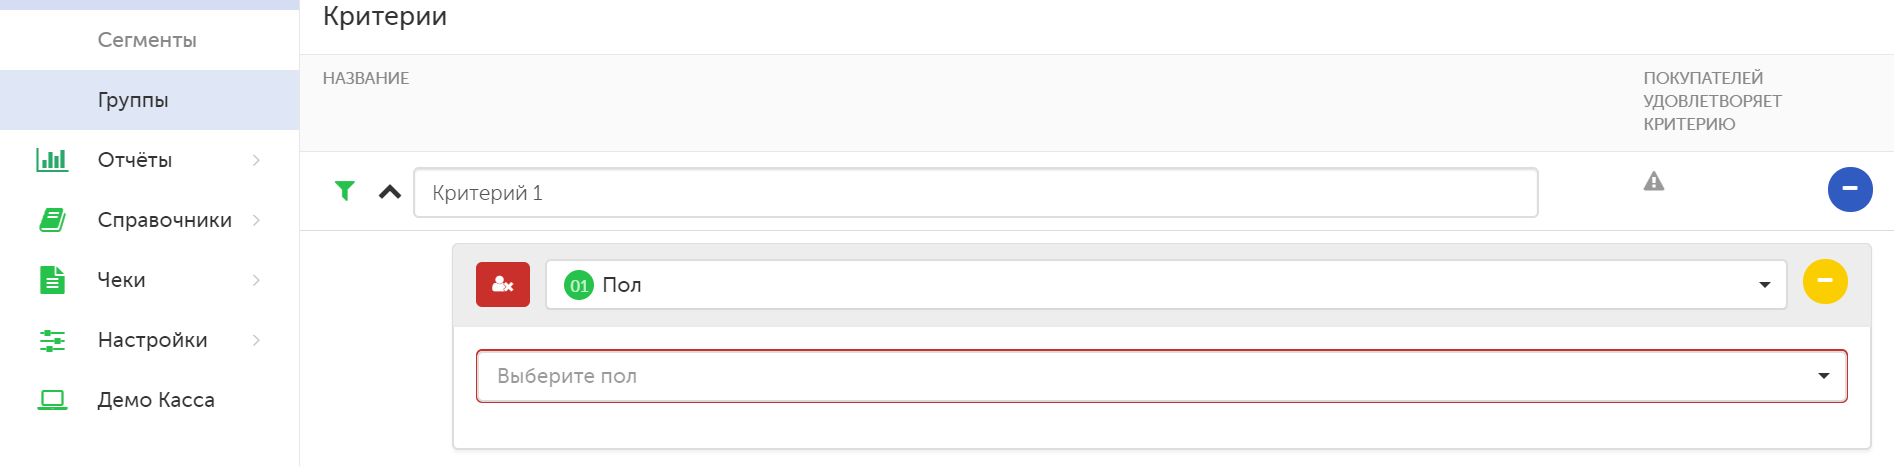
Task: Open Демо Касса link
Action: click(156, 400)
